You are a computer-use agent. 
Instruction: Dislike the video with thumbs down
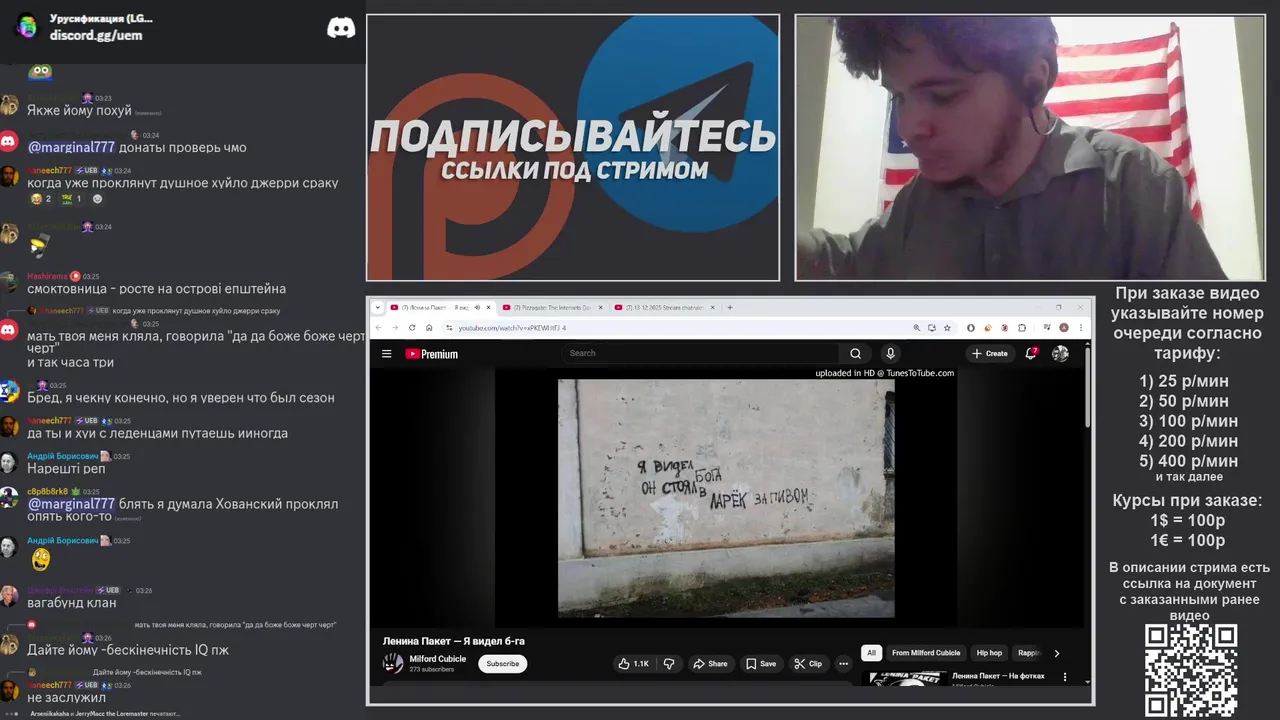point(669,663)
